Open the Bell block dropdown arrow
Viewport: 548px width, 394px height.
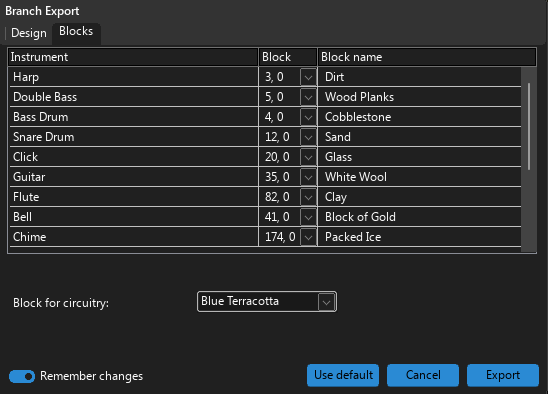pyautogui.click(x=308, y=217)
